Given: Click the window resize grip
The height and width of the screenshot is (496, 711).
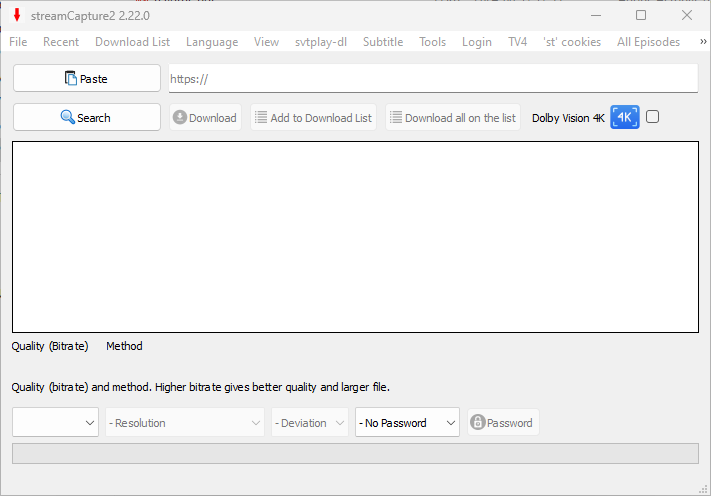Looking at the screenshot, I should pos(703,489).
